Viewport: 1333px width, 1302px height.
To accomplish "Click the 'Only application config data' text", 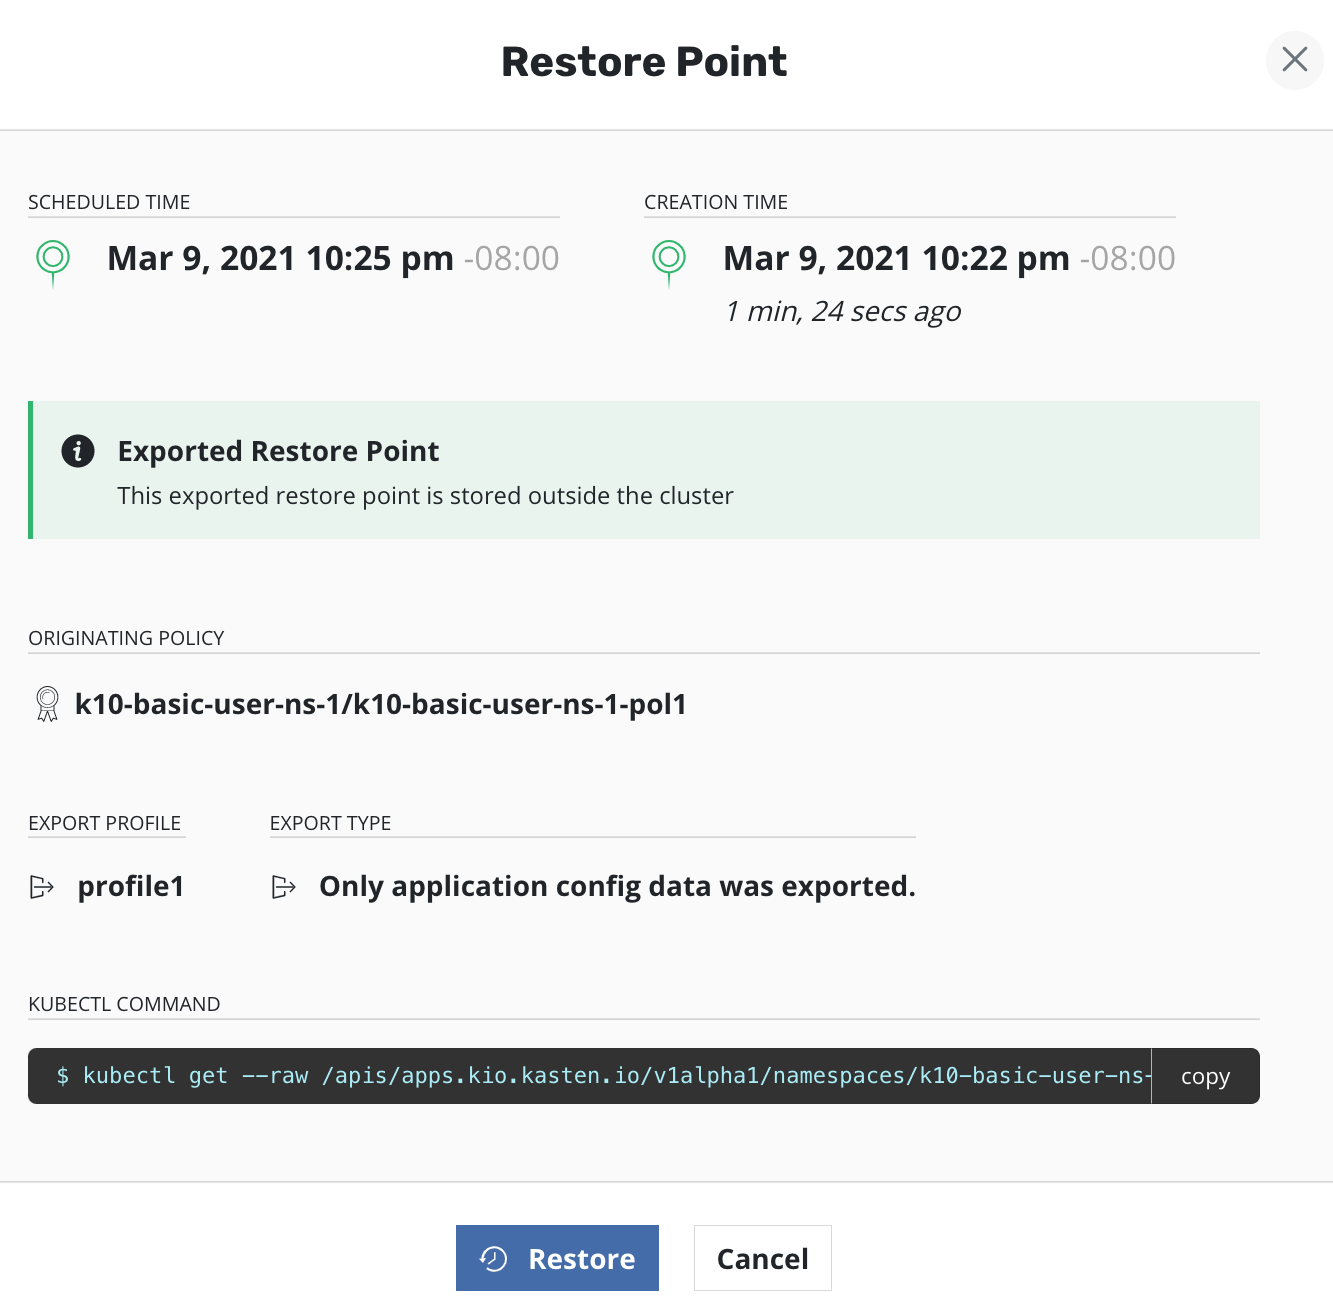I will [x=617, y=887].
